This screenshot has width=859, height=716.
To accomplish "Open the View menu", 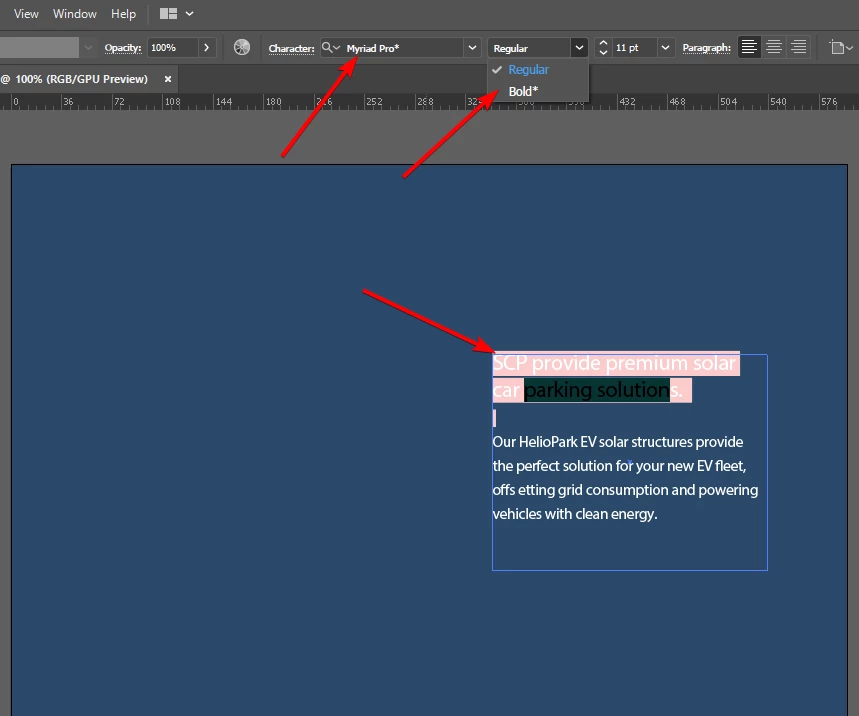I will 26,14.
